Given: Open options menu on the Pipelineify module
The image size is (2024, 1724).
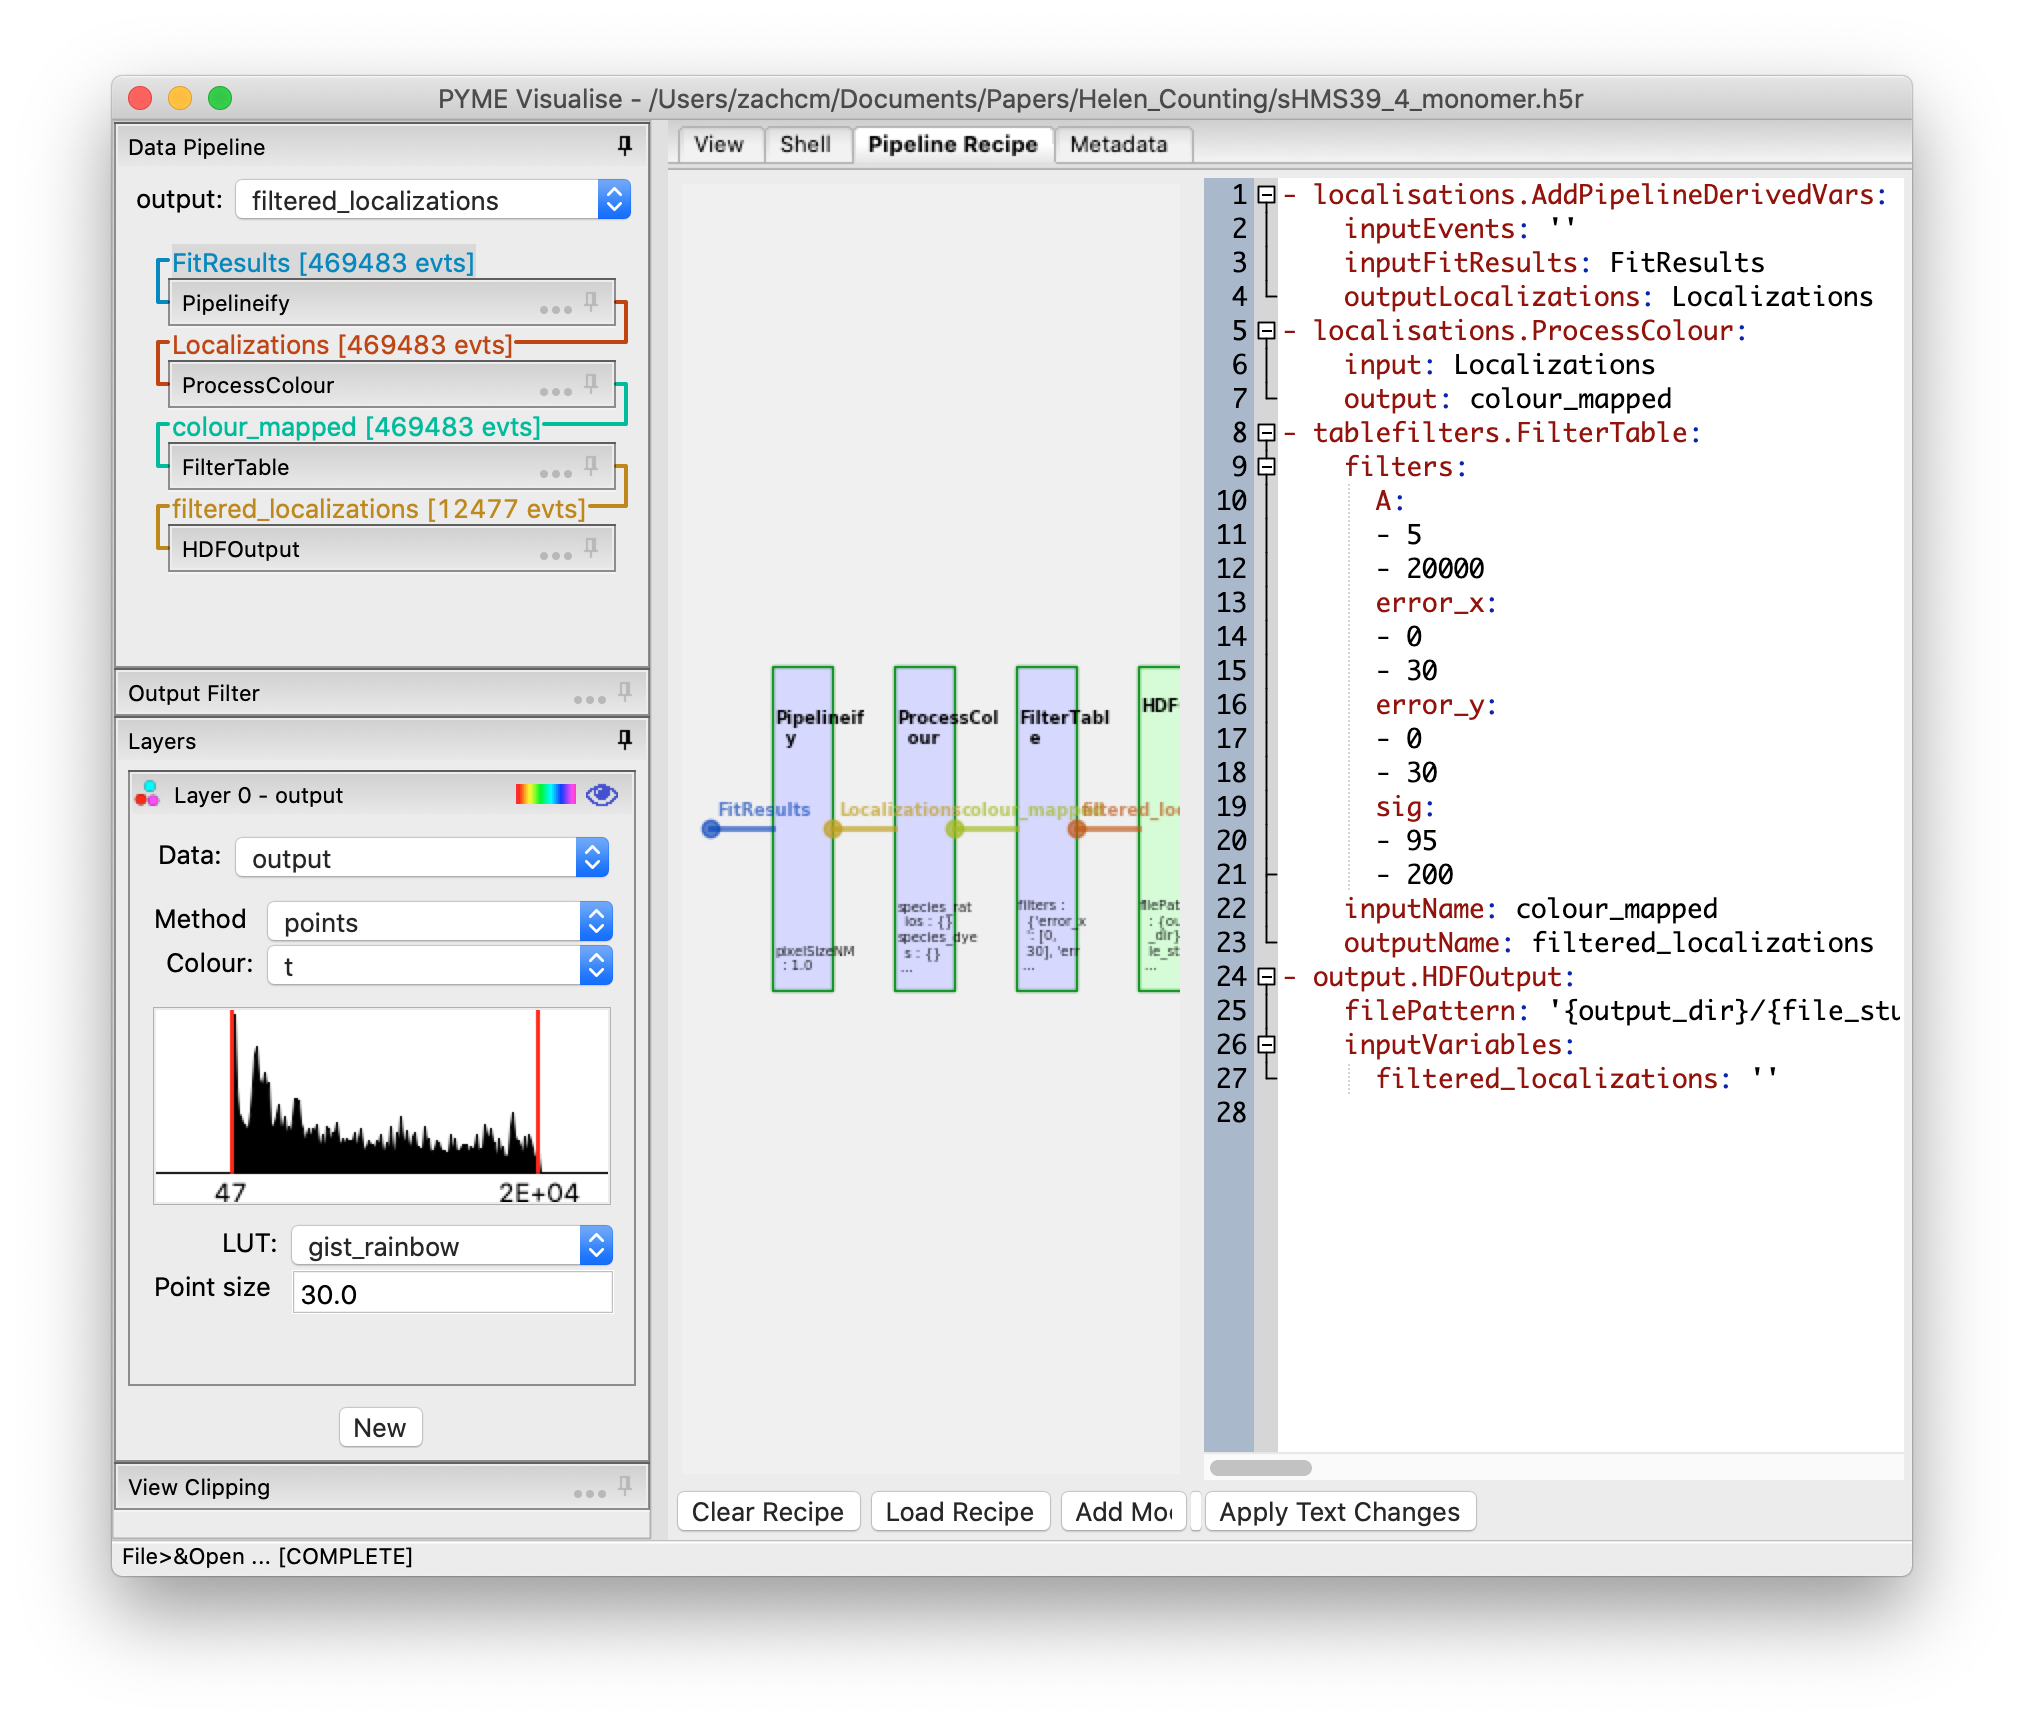Looking at the screenshot, I should (x=556, y=307).
